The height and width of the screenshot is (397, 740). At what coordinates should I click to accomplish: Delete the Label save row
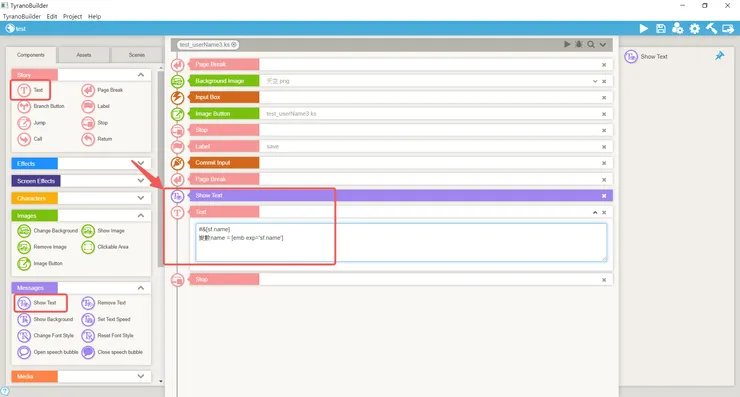(604, 147)
